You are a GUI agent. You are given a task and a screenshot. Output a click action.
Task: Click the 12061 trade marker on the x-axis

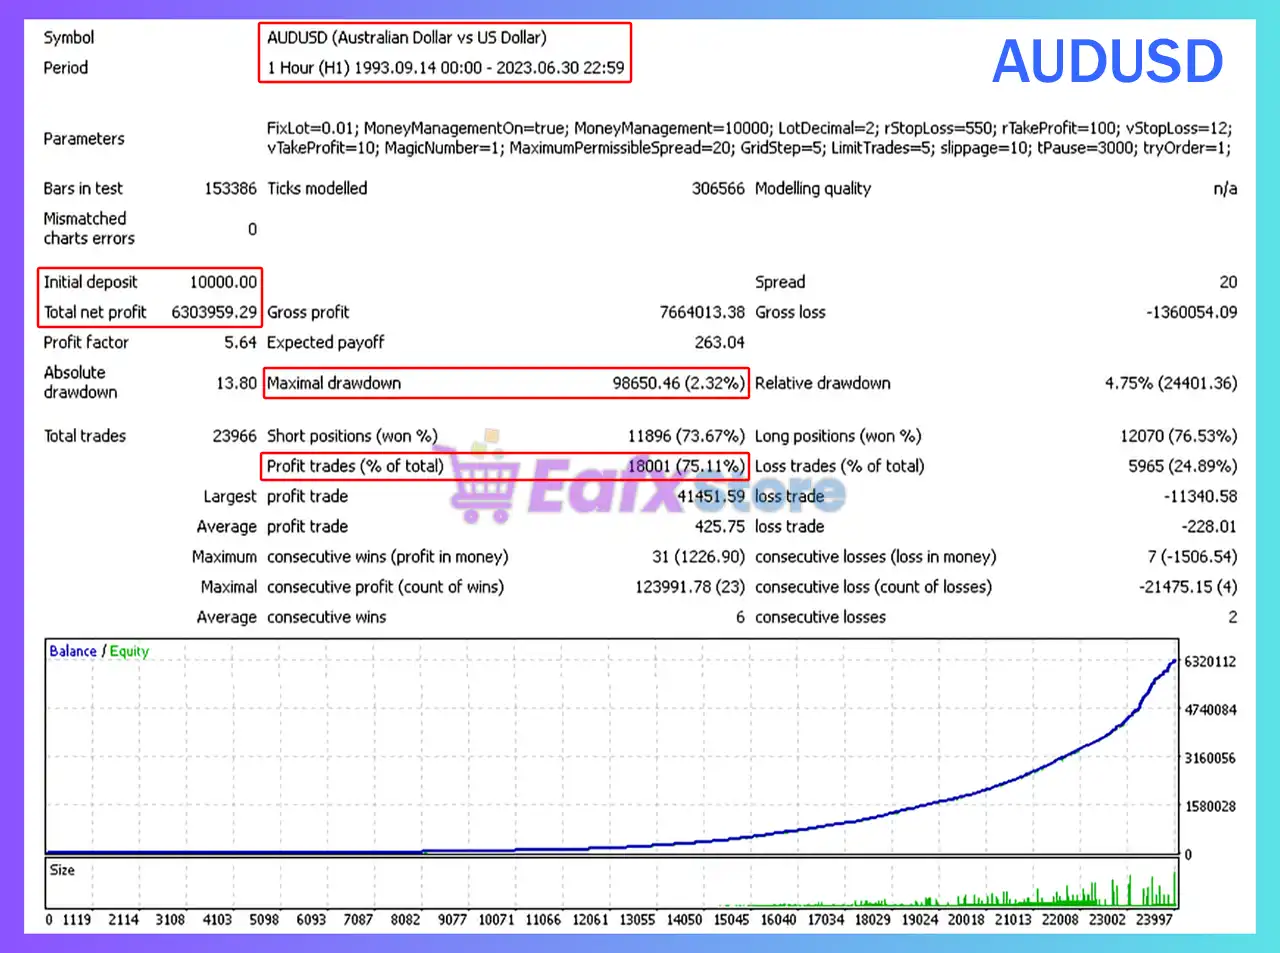590,919
